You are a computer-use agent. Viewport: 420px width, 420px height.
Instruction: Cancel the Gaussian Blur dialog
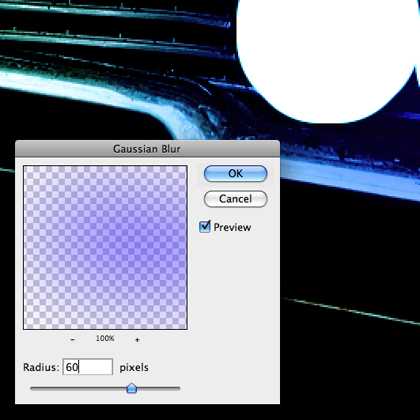coord(235,199)
